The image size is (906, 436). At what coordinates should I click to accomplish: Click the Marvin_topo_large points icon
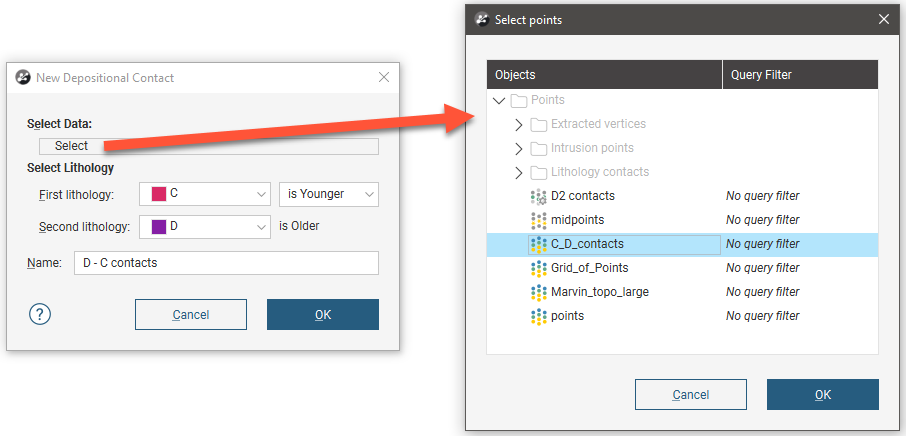point(537,292)
